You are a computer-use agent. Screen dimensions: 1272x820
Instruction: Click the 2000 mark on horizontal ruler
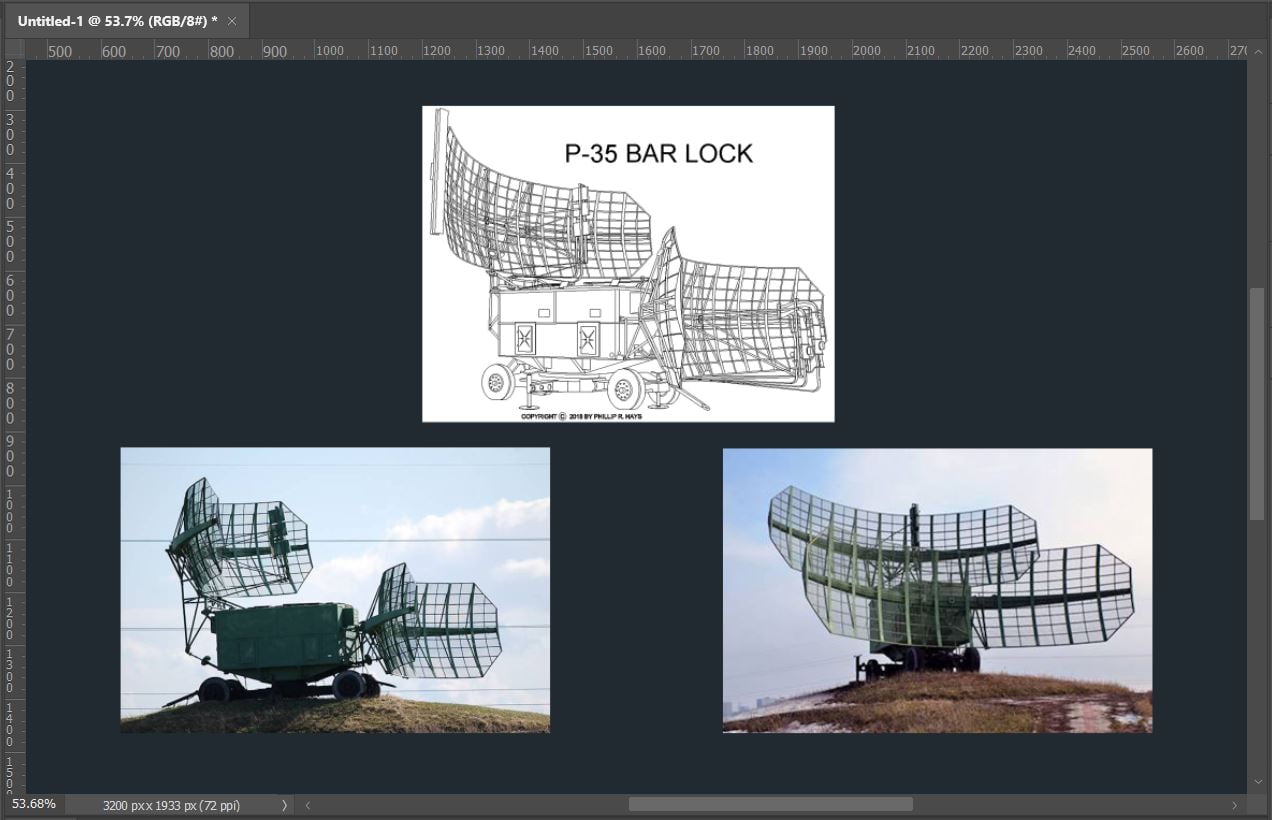[866, 51]
